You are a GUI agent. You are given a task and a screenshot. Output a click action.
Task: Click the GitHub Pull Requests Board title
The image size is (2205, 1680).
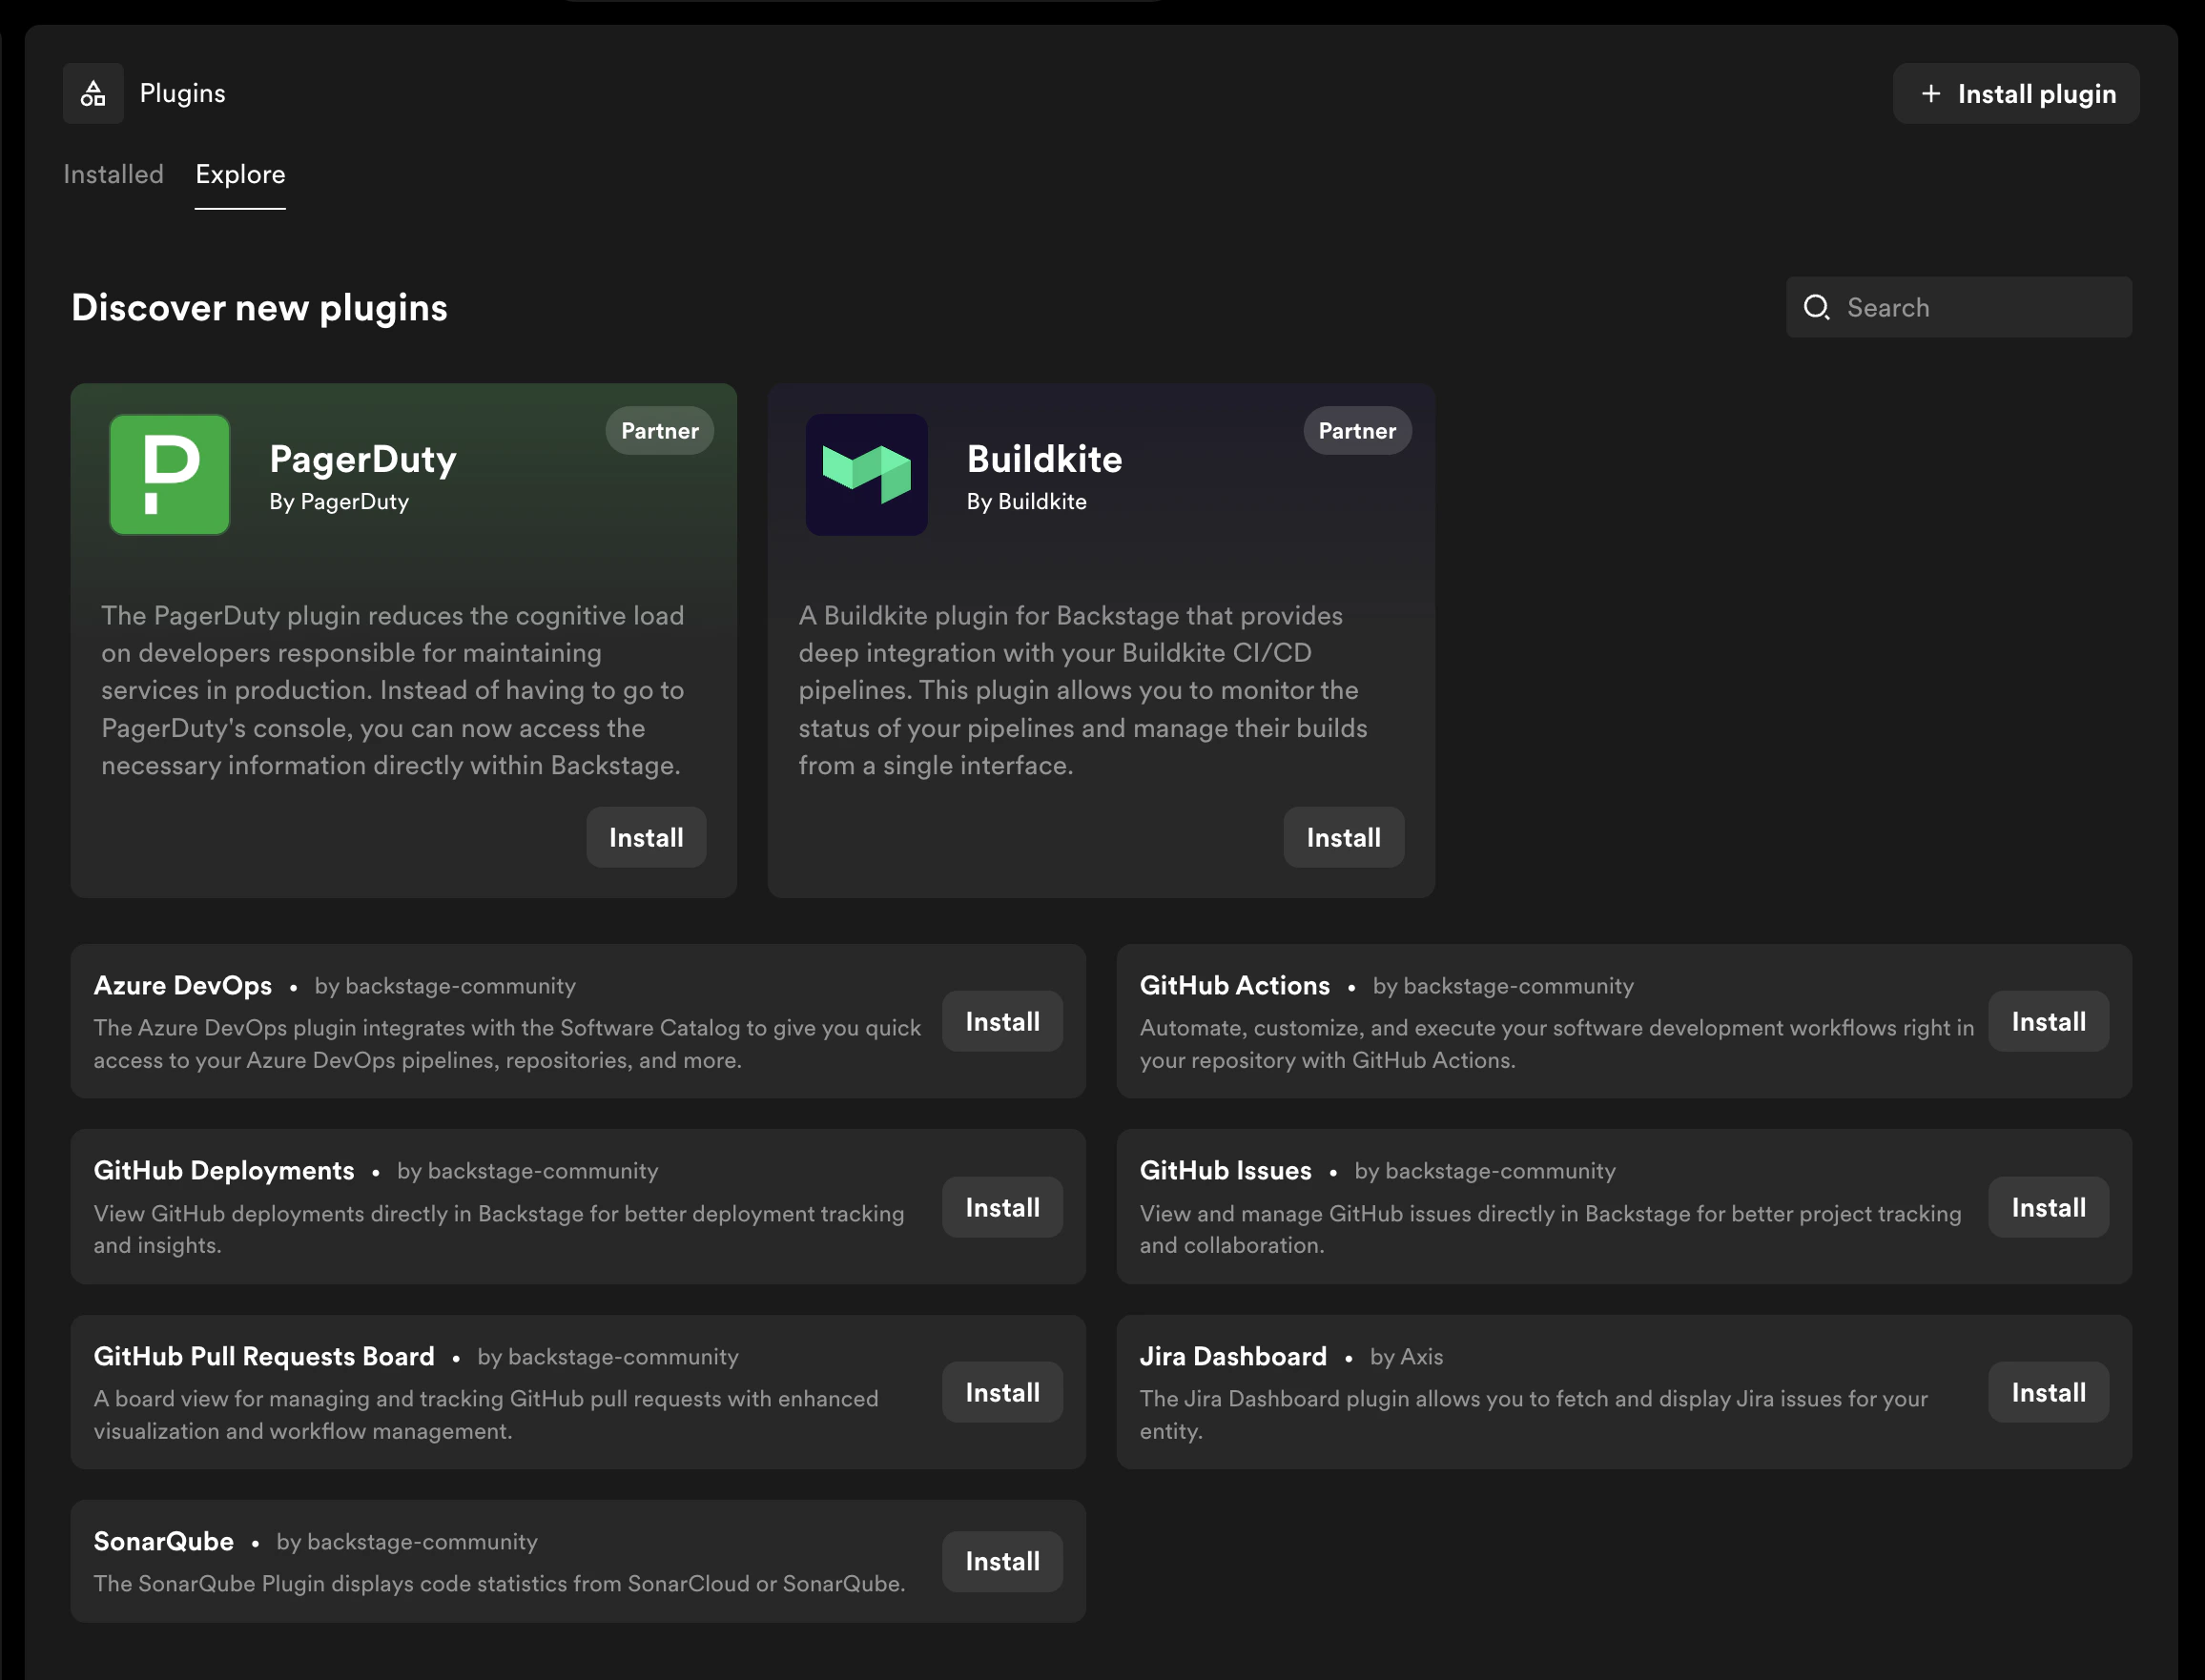(x=264, y=1356)
